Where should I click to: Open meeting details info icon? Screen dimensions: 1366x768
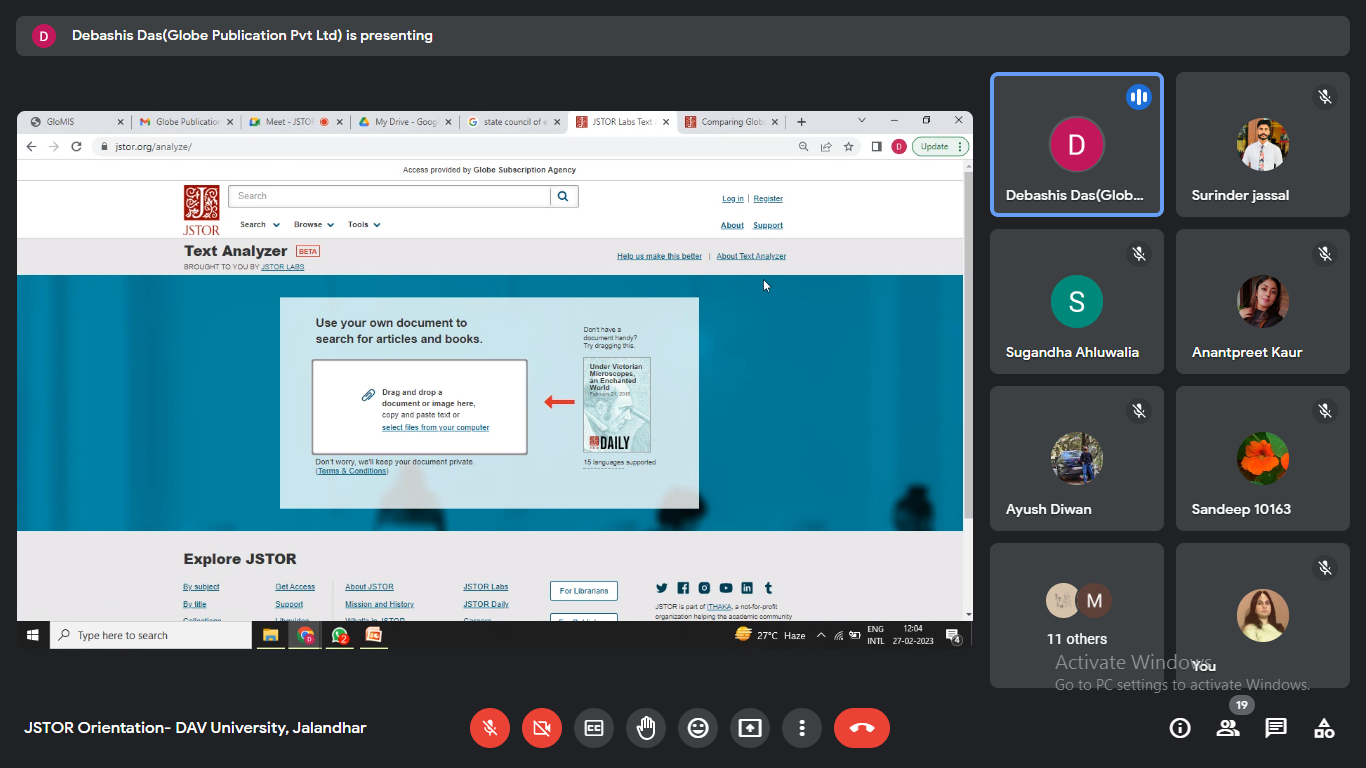pos(1180,729)
